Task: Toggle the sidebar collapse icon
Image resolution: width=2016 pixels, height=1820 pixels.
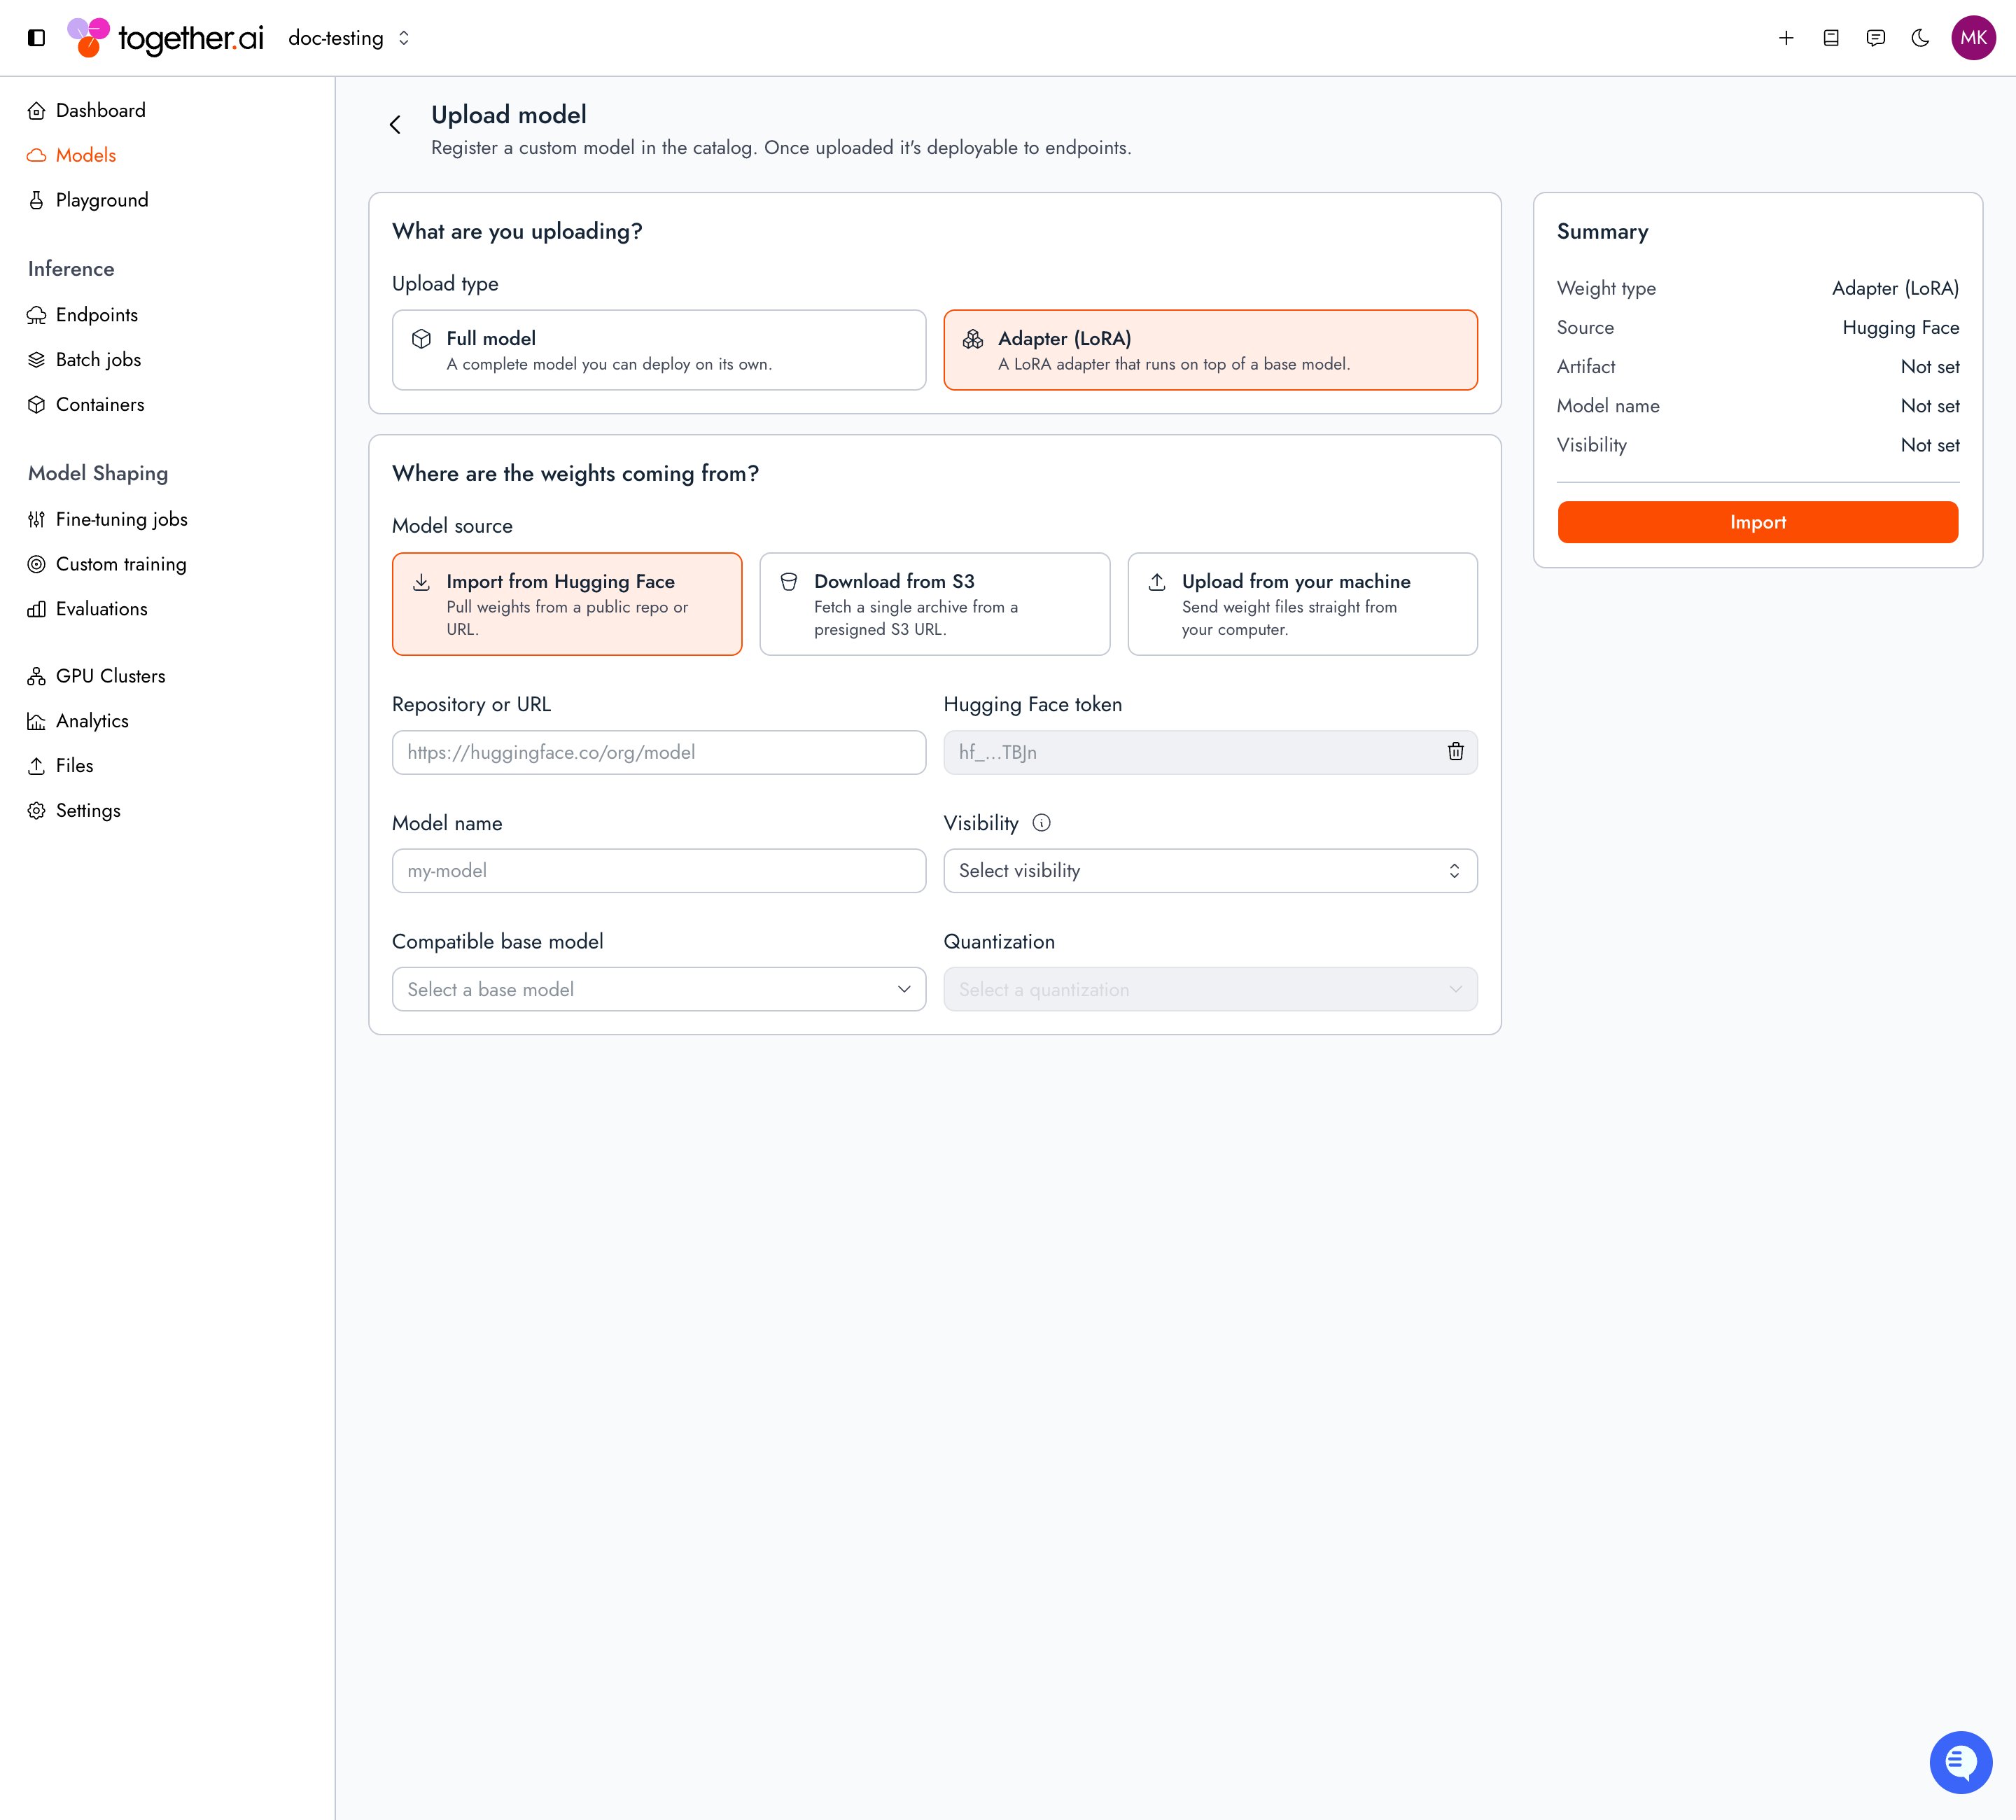Action: [x=36, y=38]
